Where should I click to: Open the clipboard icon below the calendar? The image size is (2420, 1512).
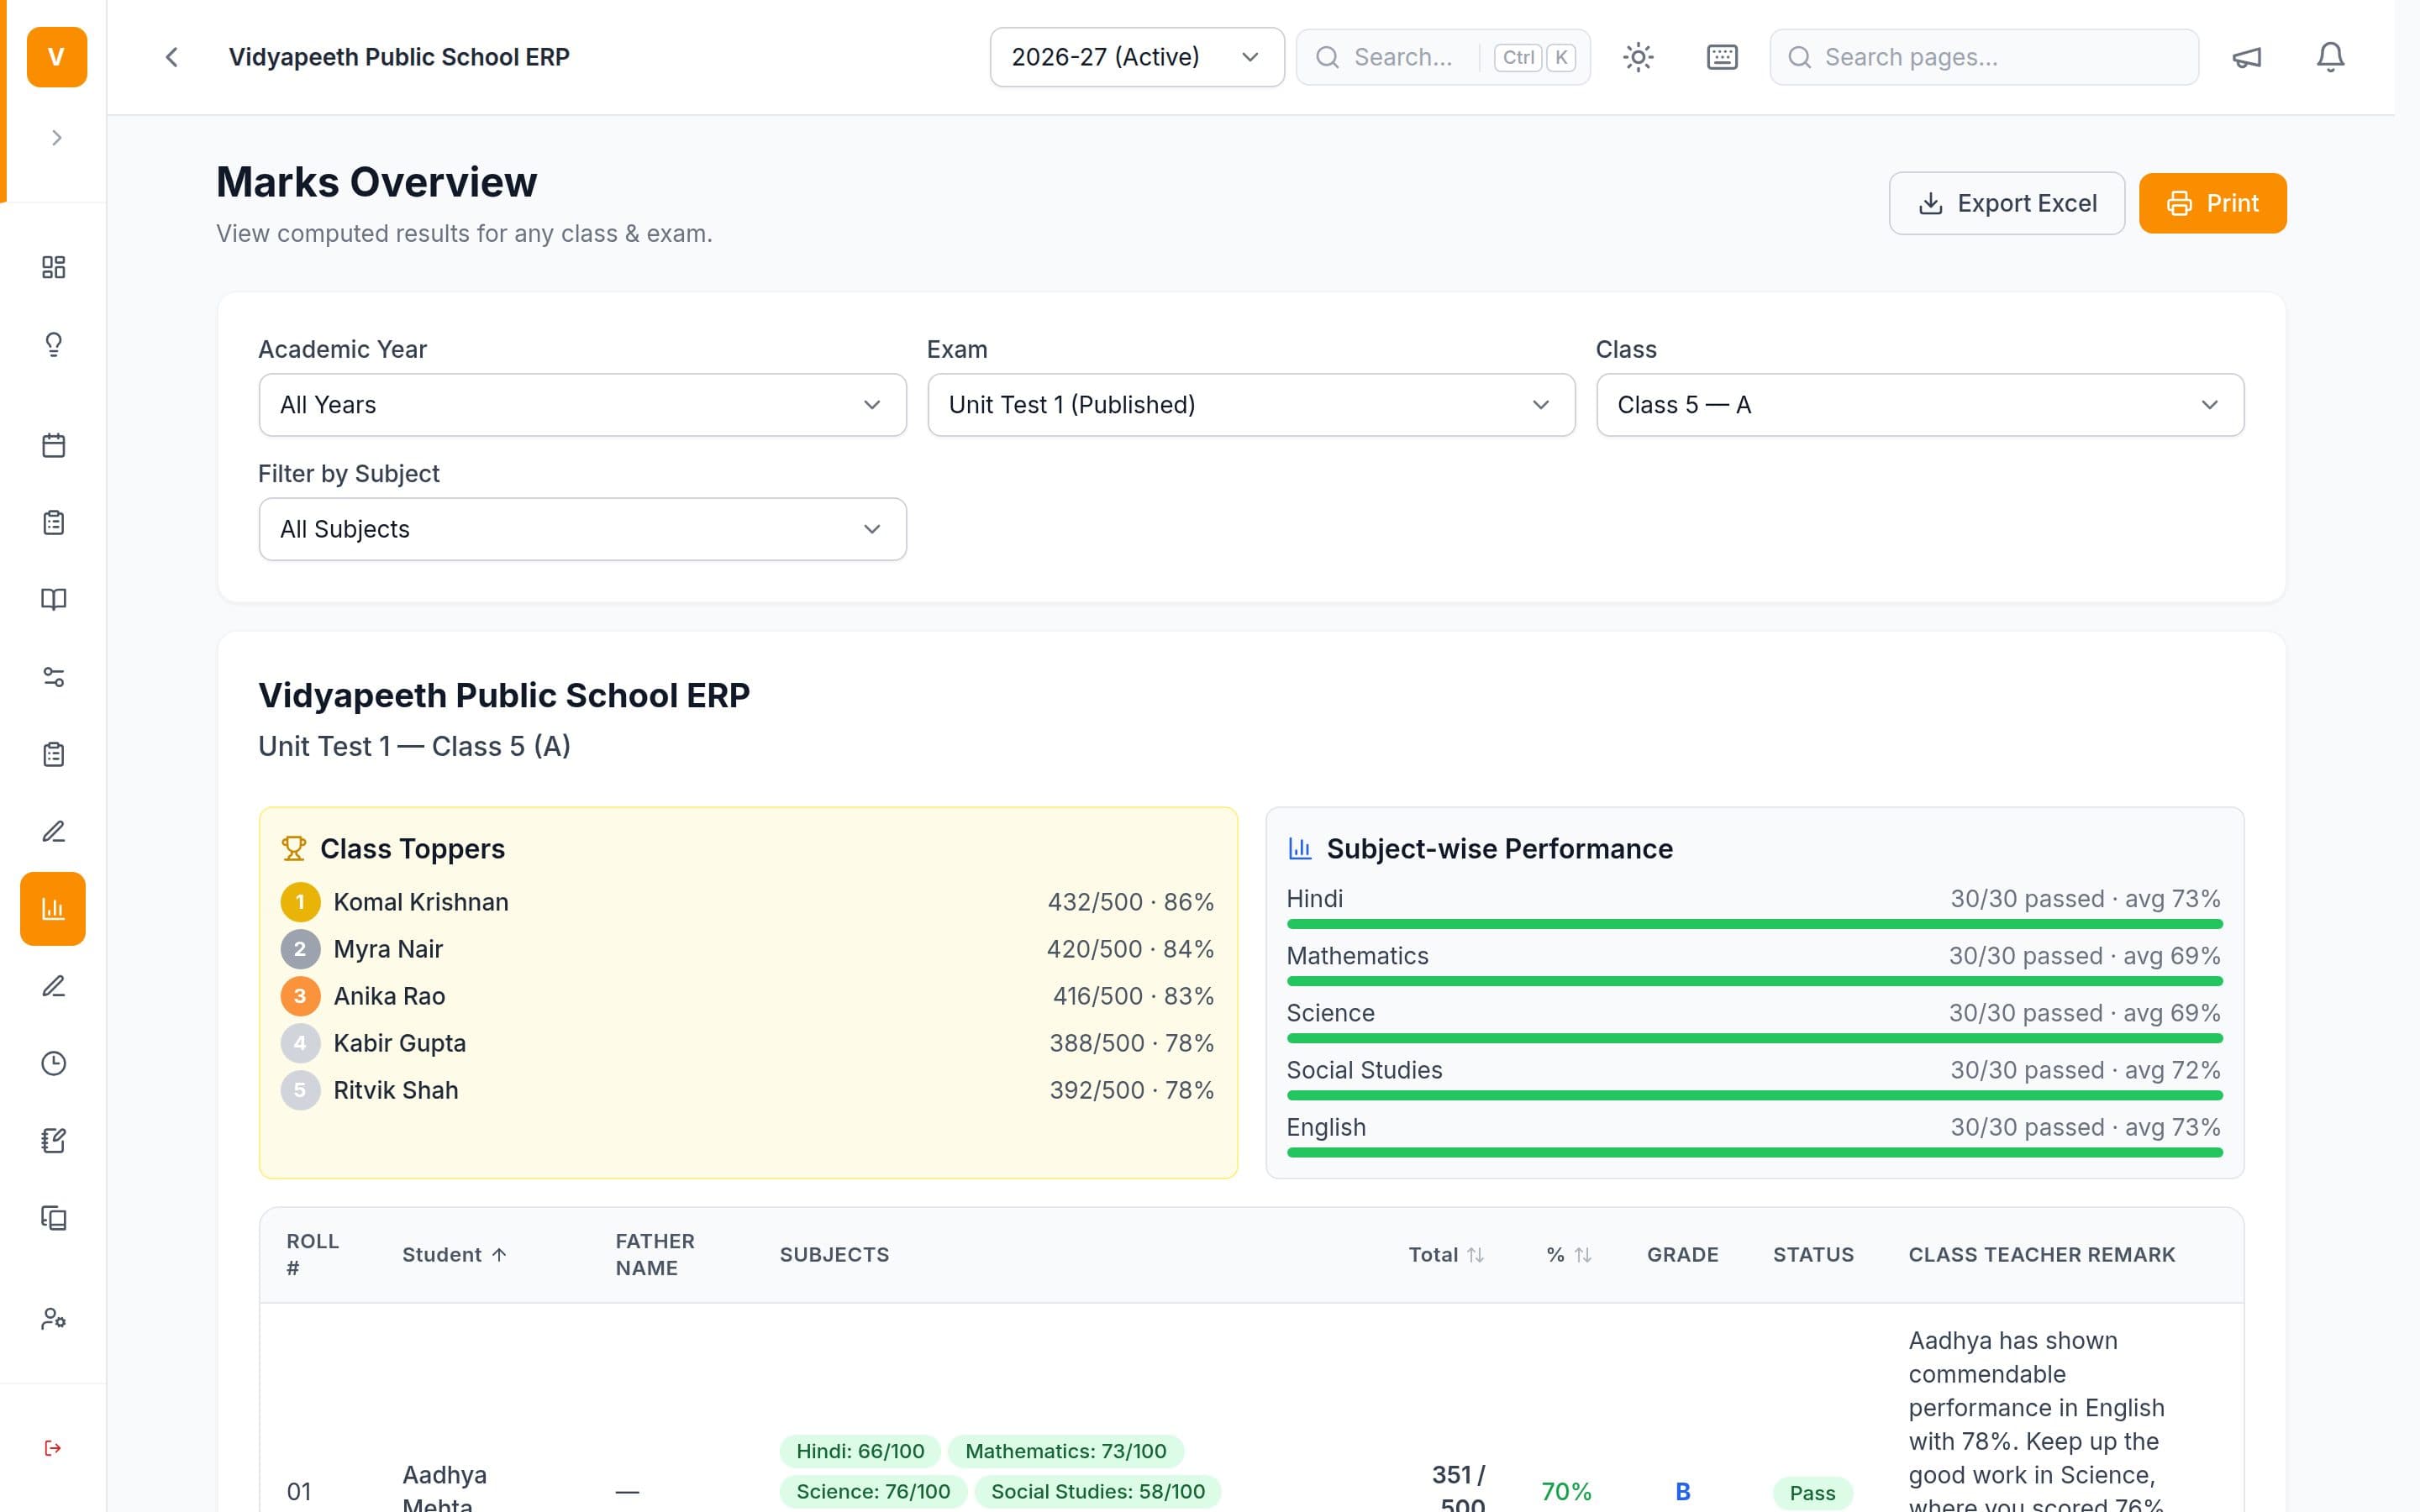54,522
